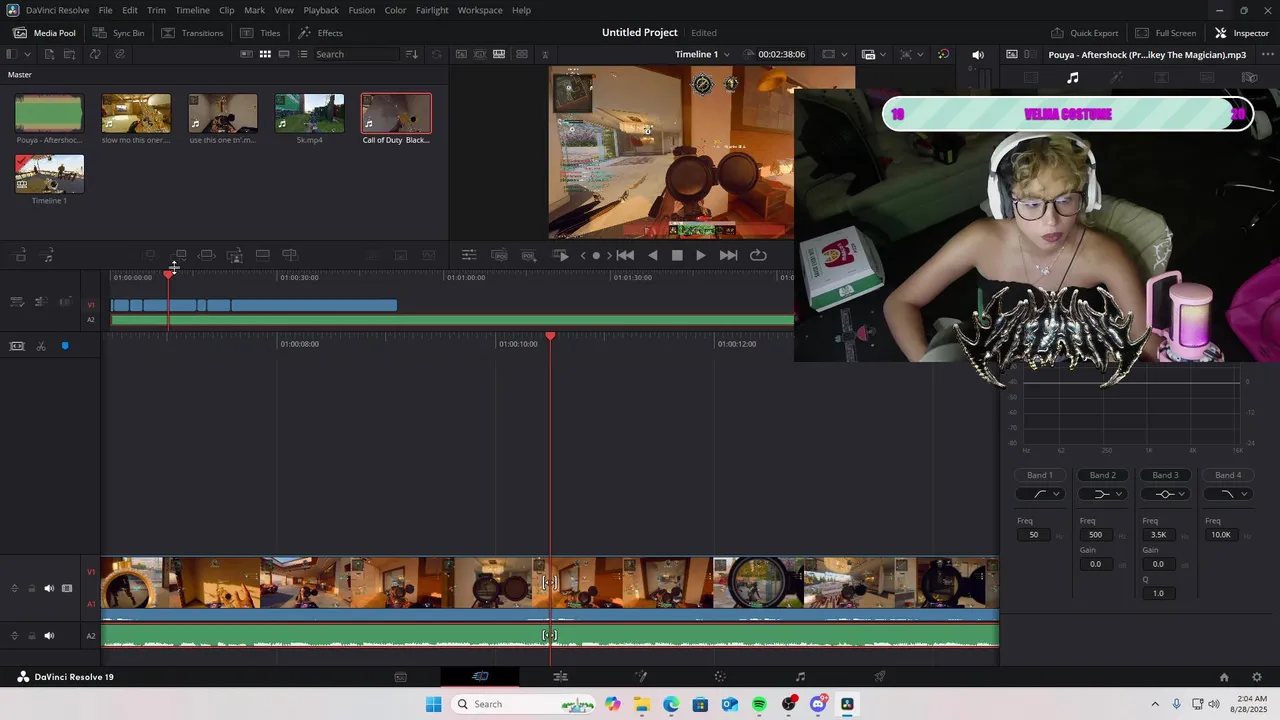Toggle loop playback
Image resolution: width=1280 pixels, height=720 pixels.
758,255
